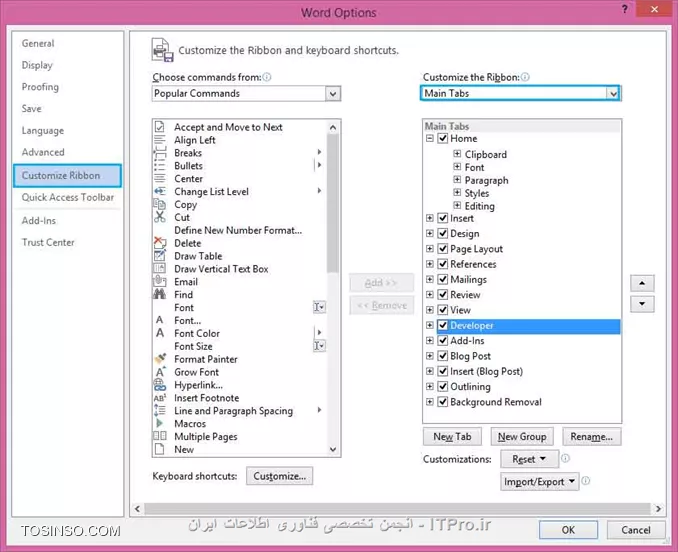Viewport: 678px width, 552px height.
Task: Move selected tab up with arrow button
Action: (642, 284)
